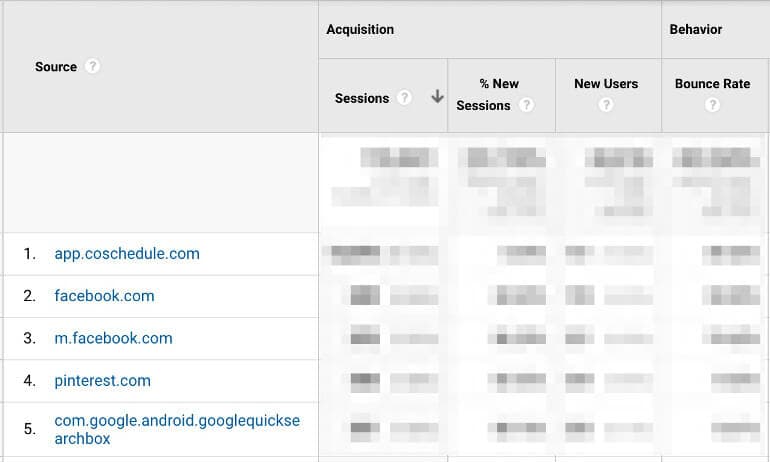Select the Acquisition group header

(x=360, y=29)
